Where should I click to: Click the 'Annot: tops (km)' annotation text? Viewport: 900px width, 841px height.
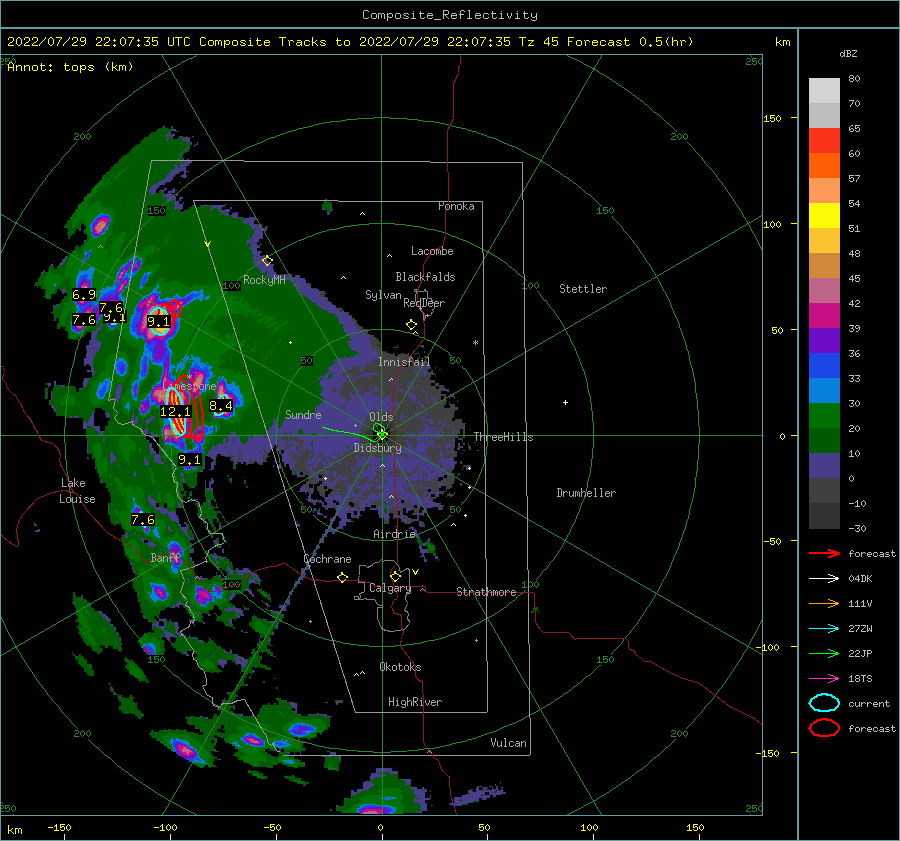70,67
